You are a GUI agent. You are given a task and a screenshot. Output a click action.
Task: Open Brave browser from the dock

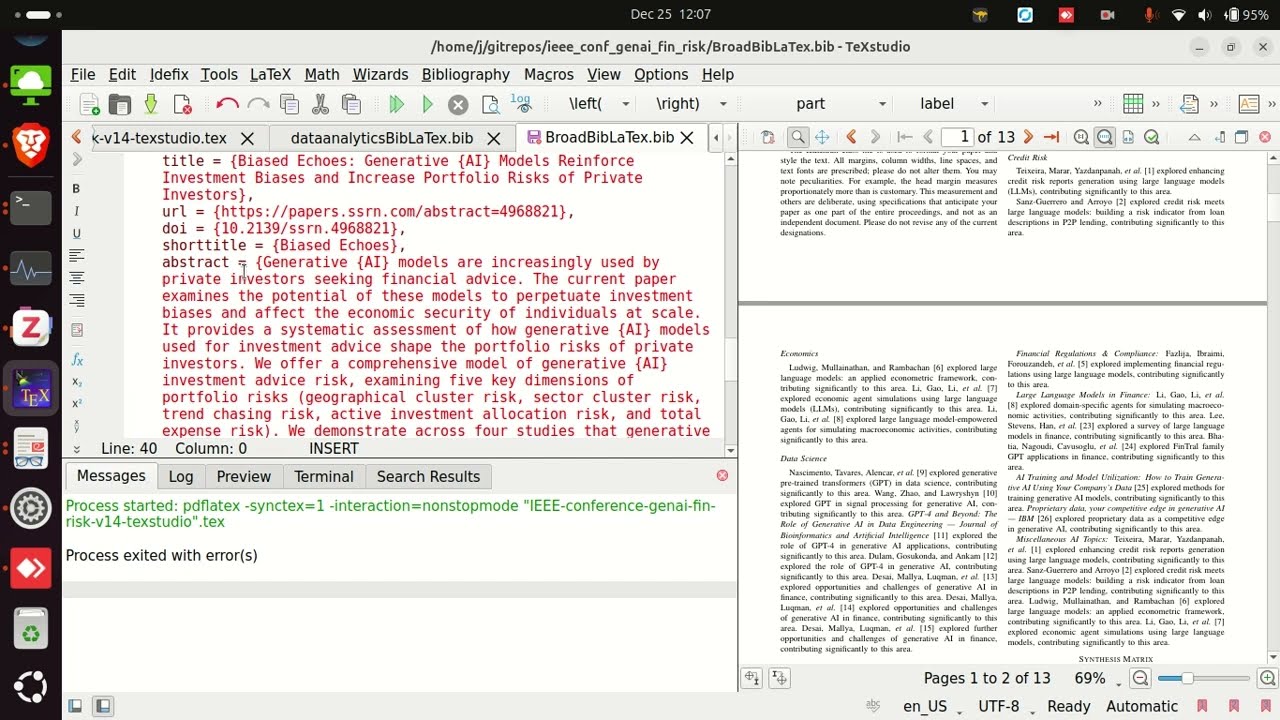click(31, 145)
